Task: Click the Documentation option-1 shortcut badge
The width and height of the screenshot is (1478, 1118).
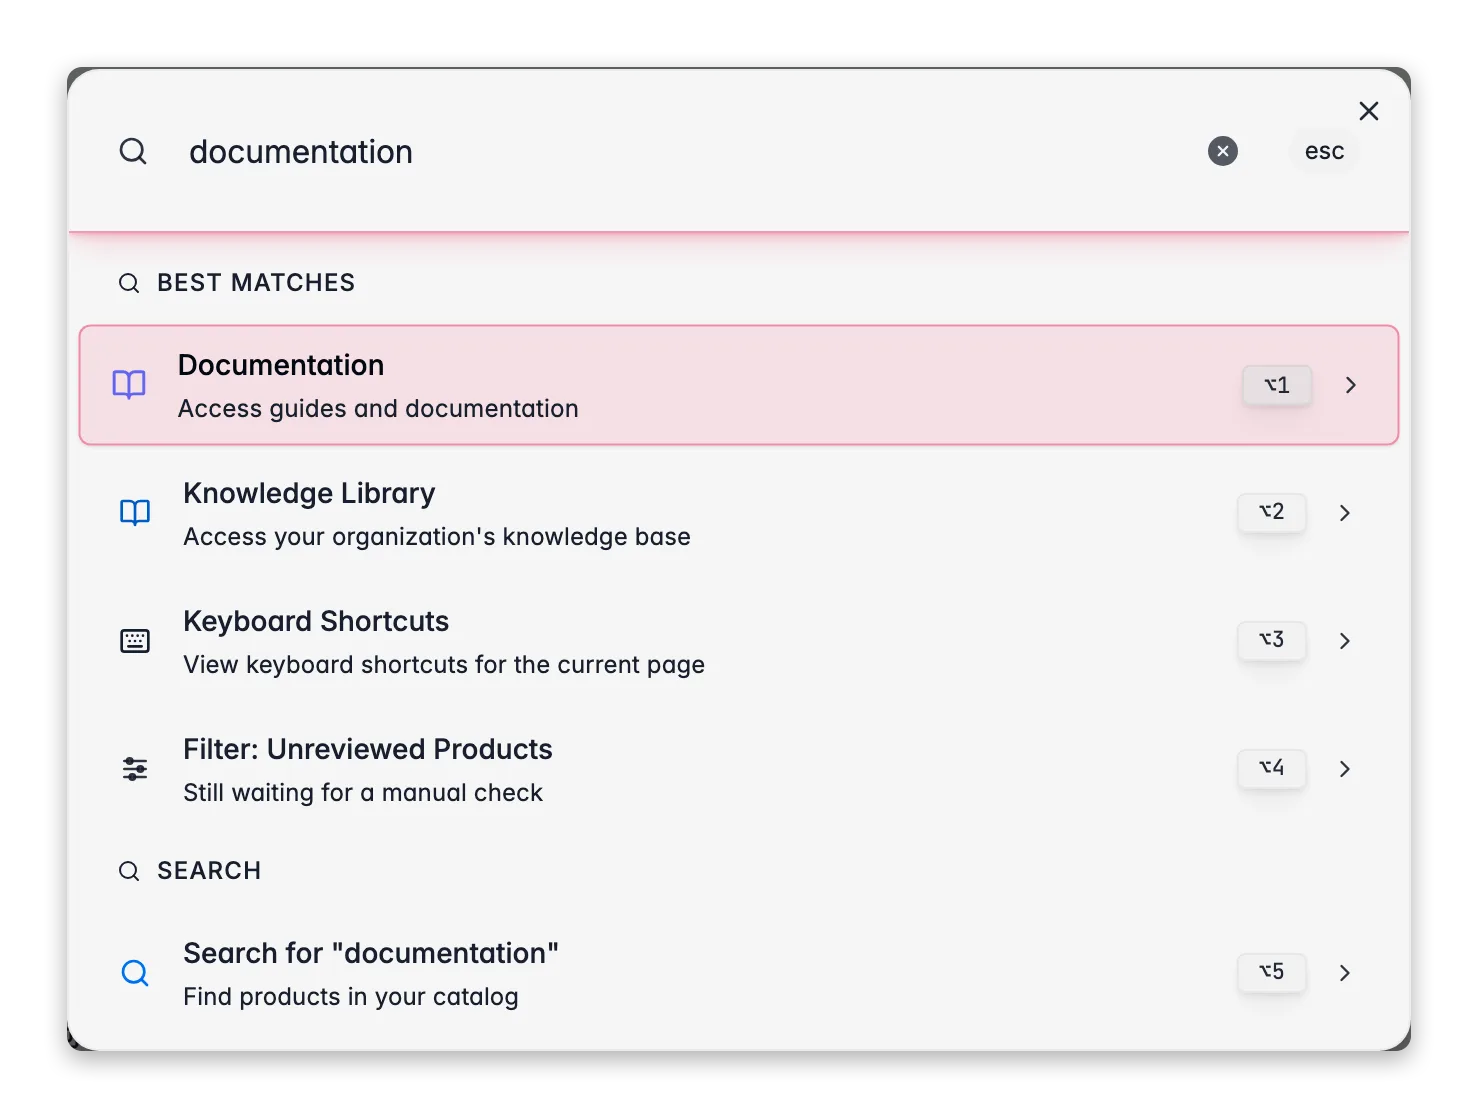Action: 1277,385
